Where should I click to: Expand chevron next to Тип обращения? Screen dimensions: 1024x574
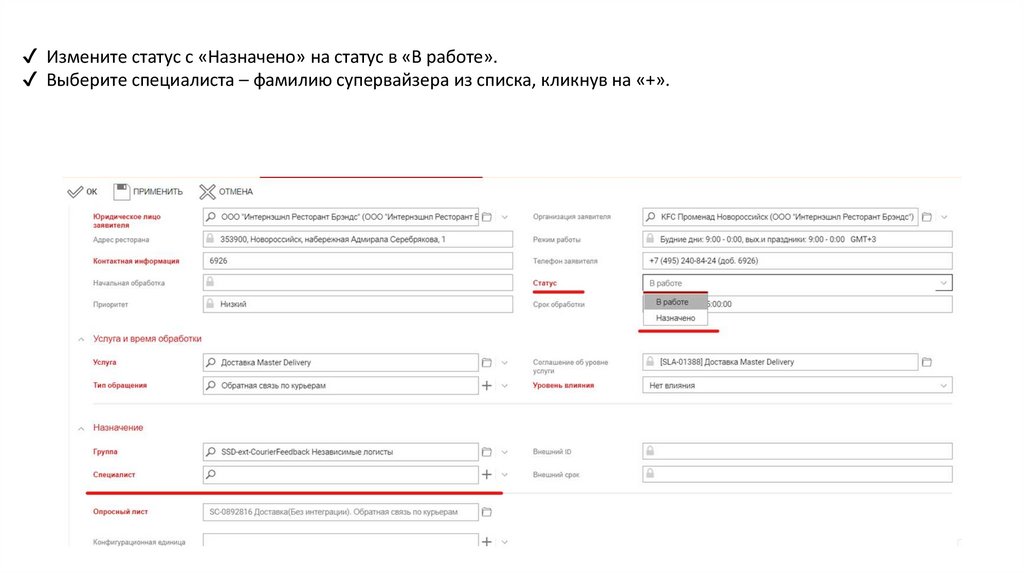click(504, 386)
